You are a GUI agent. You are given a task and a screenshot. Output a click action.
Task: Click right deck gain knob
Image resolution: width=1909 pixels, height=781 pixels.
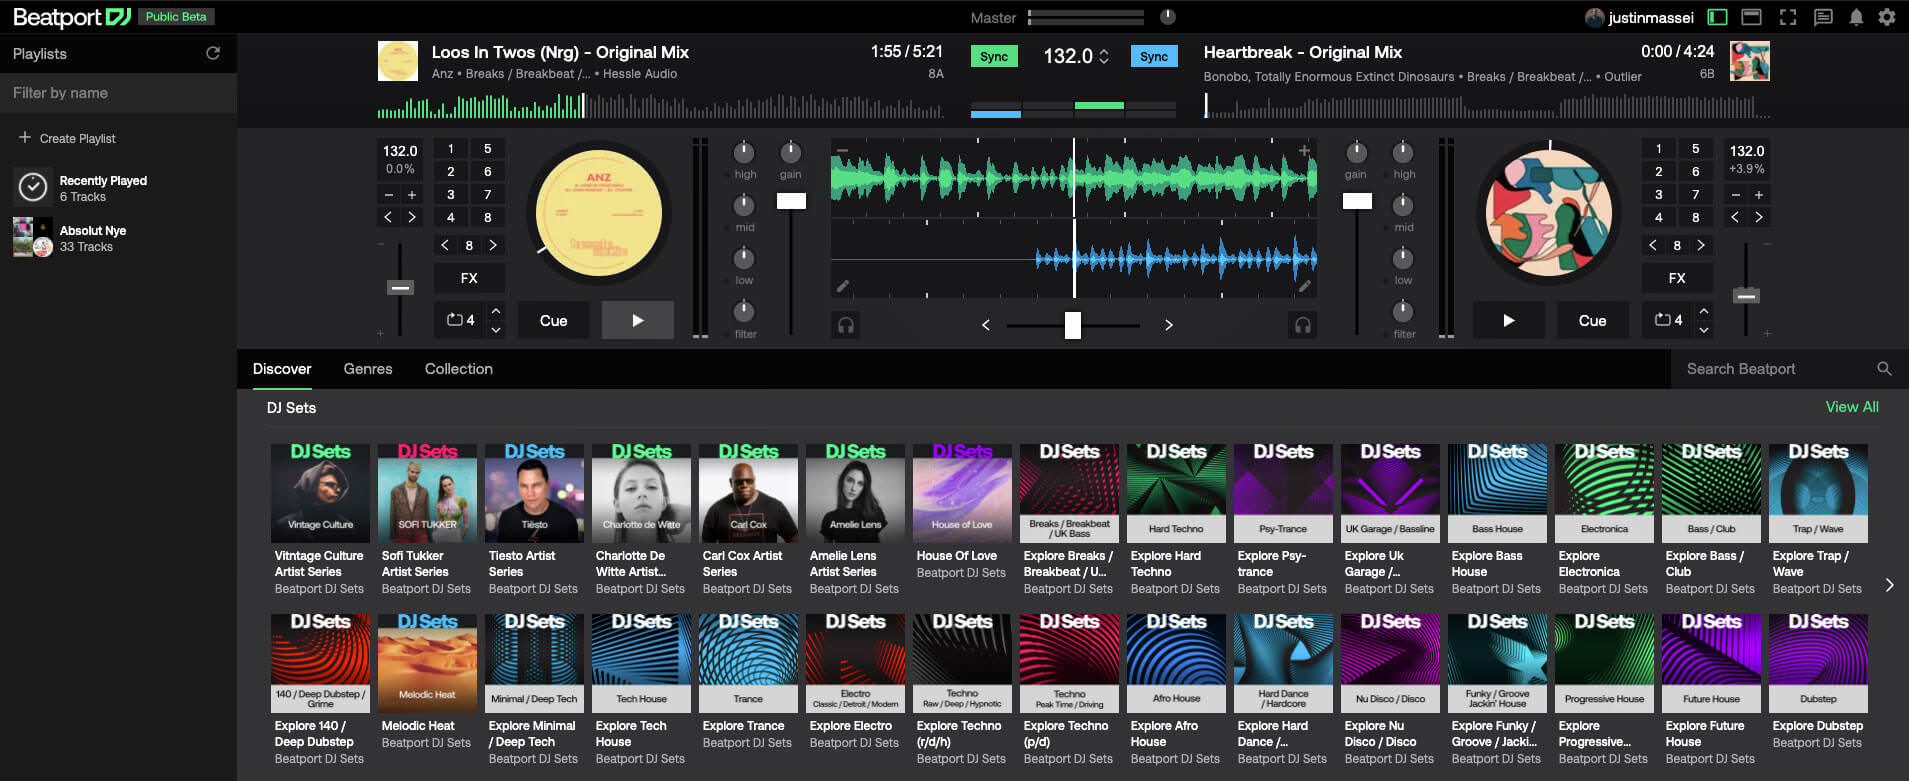click(1356, 152)
